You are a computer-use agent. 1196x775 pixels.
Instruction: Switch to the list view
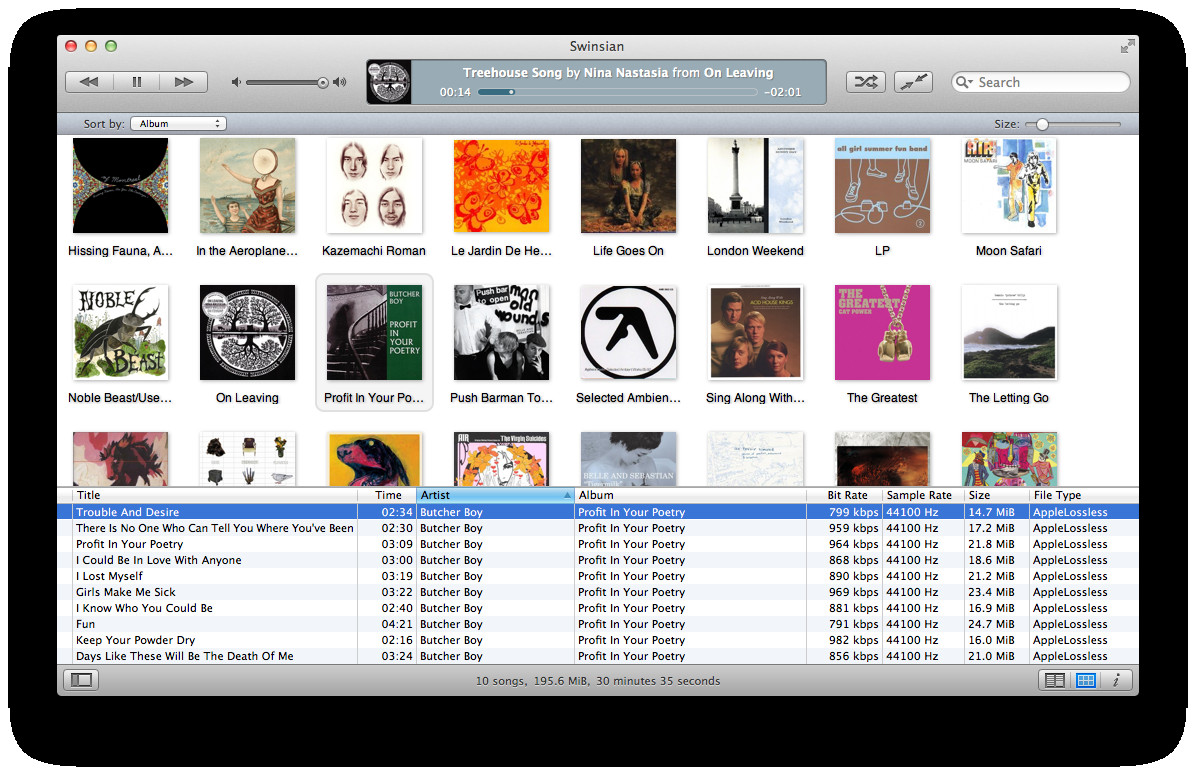pyautogui.click(x=1055, y=680)
